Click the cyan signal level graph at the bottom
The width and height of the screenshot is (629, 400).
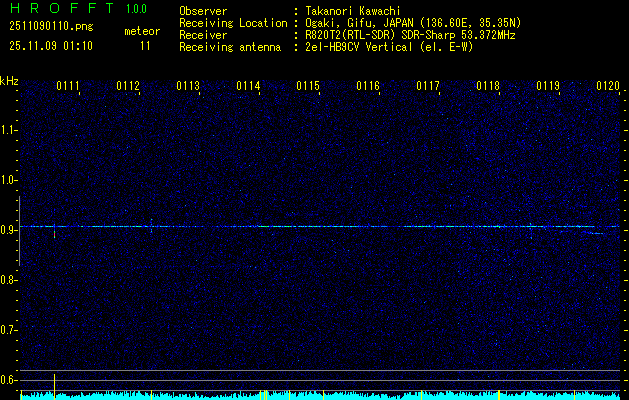point(321,396)
